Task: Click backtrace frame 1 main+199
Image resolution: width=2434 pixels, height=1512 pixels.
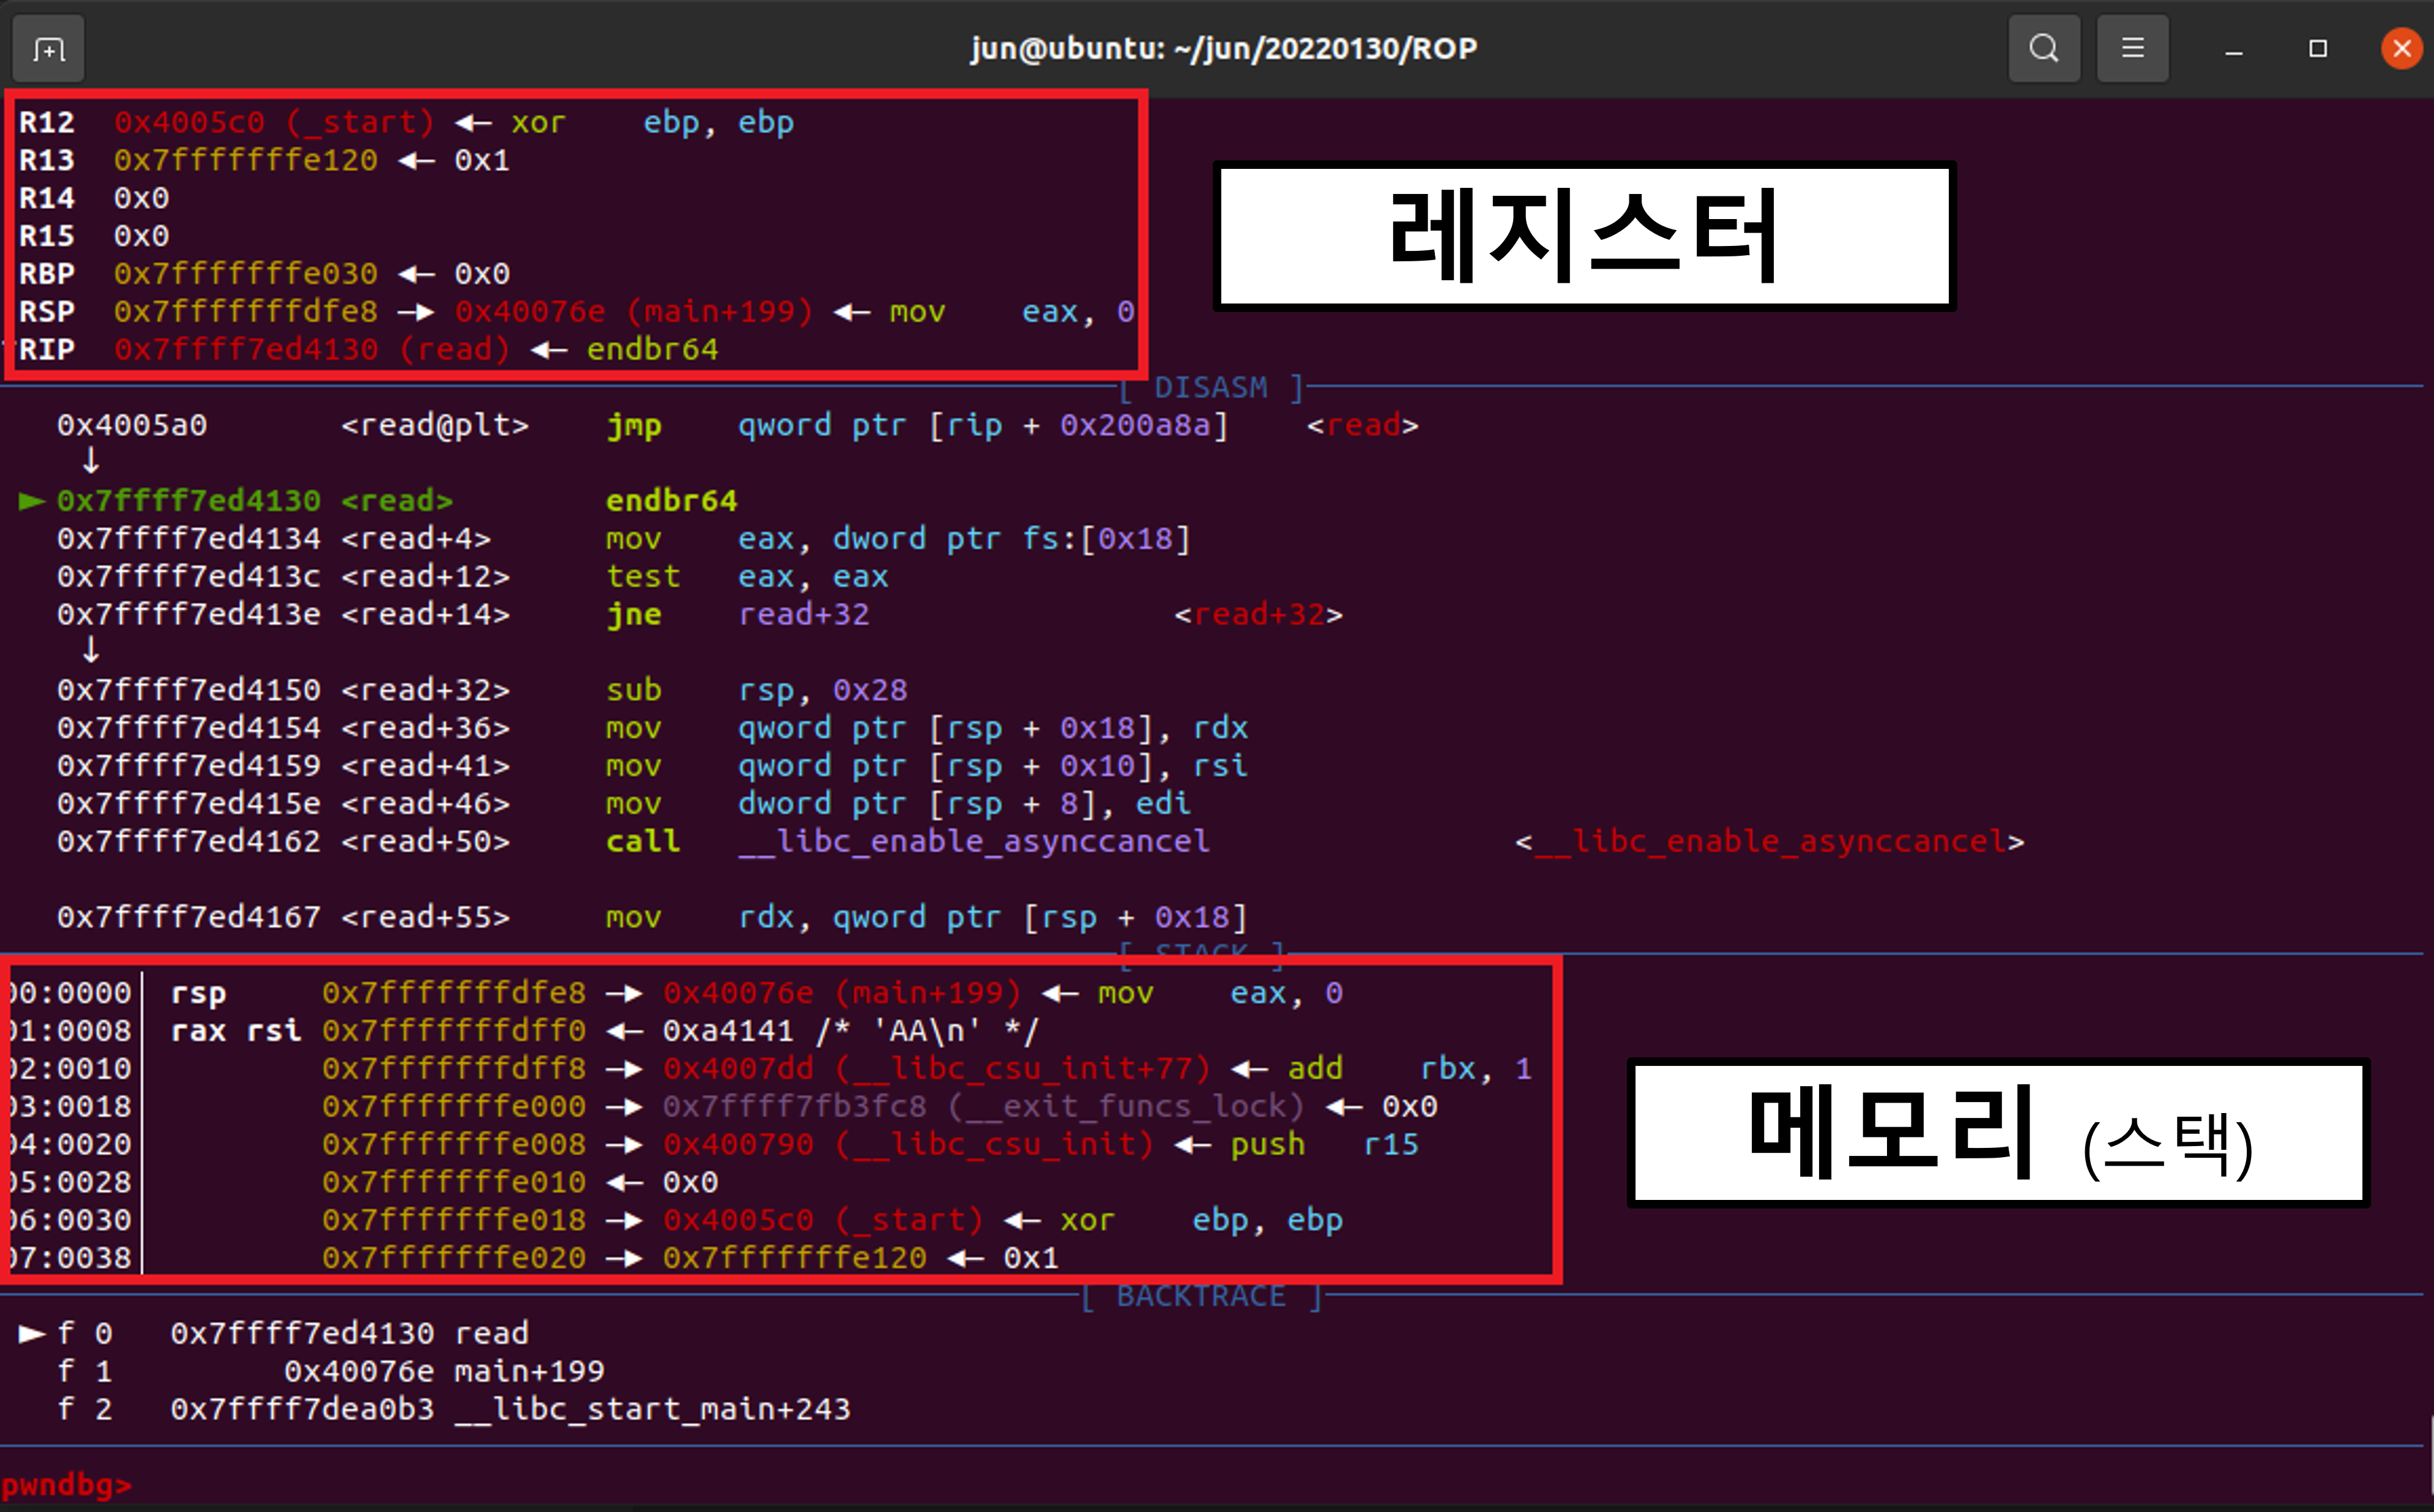Action: pos(443,1371)
